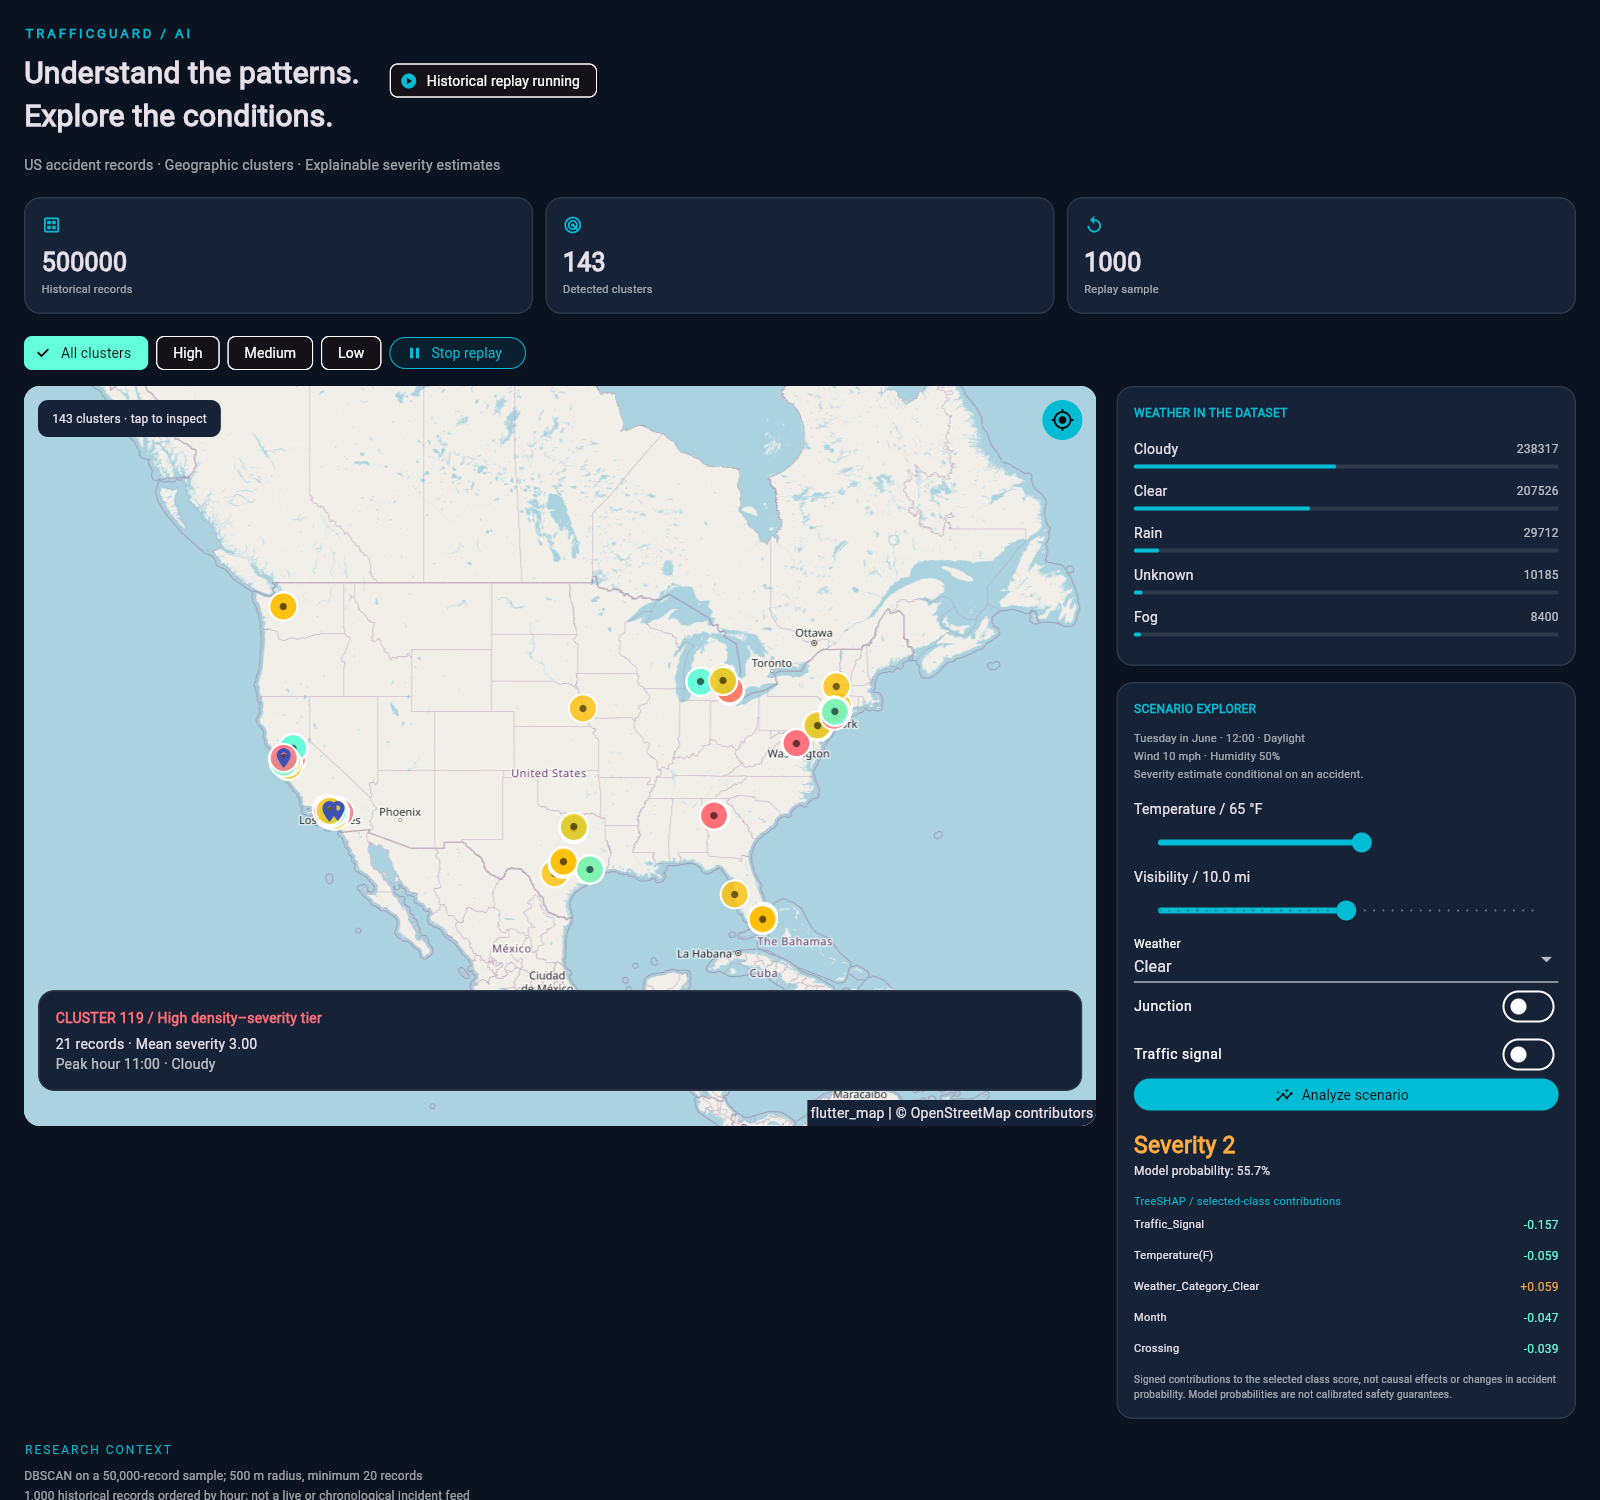Click the Temperature slider handle
The image size is (1600, 1500).
tap(1361, 843)
